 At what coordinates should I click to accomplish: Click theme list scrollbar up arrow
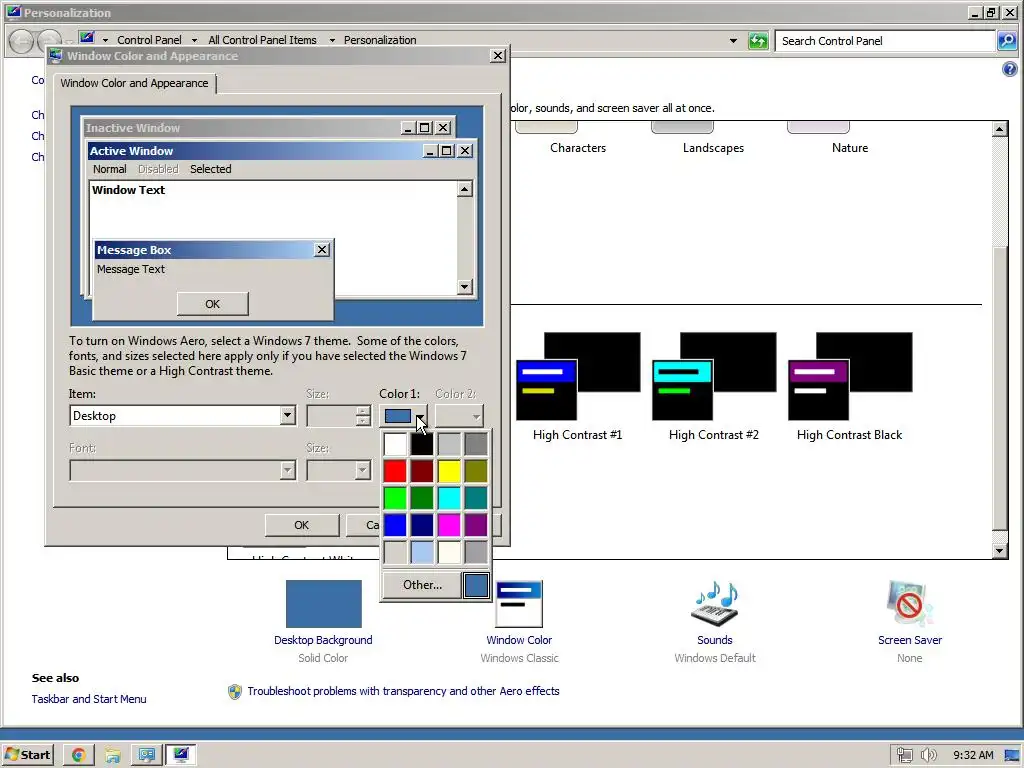999,129
